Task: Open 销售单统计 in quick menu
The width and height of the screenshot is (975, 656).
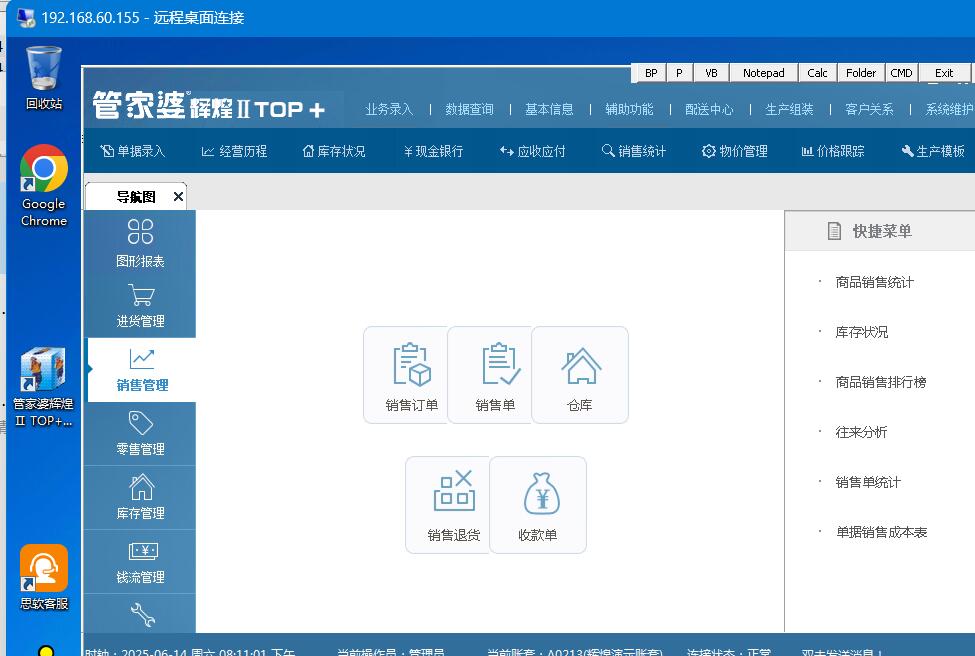Action: tap(868, 482)
